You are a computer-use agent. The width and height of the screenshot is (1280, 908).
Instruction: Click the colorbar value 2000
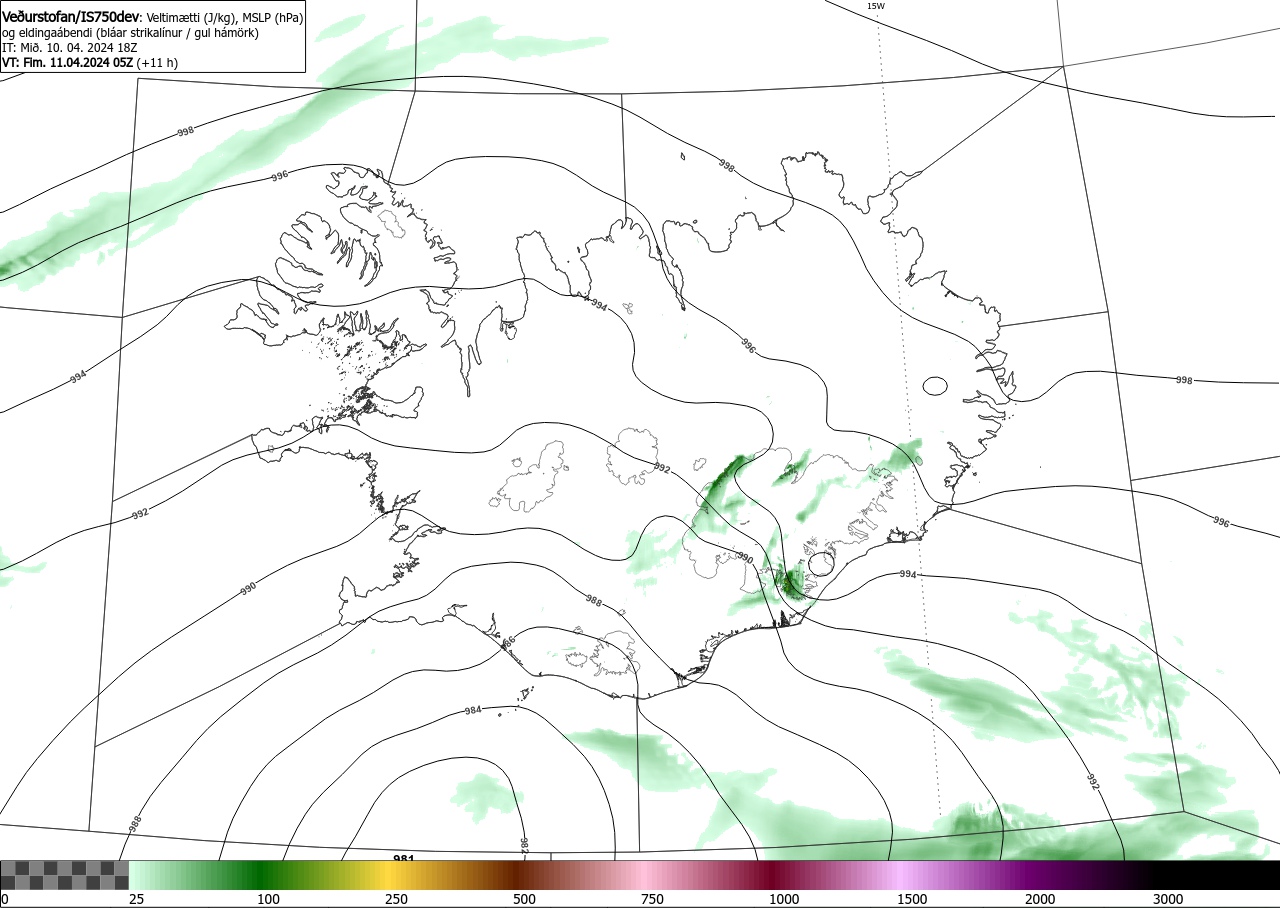coord(1040,899)
